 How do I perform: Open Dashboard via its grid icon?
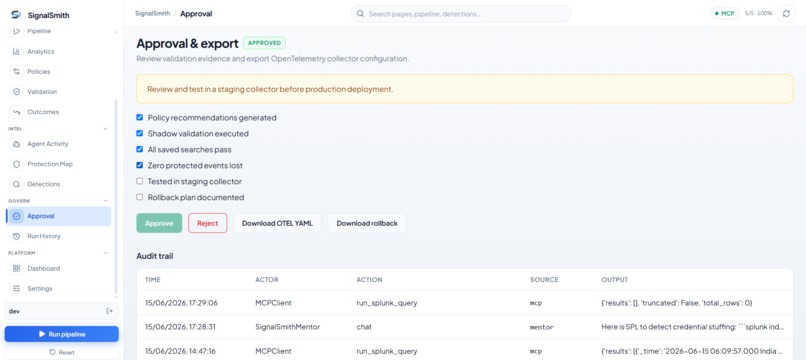pos(16,268)
